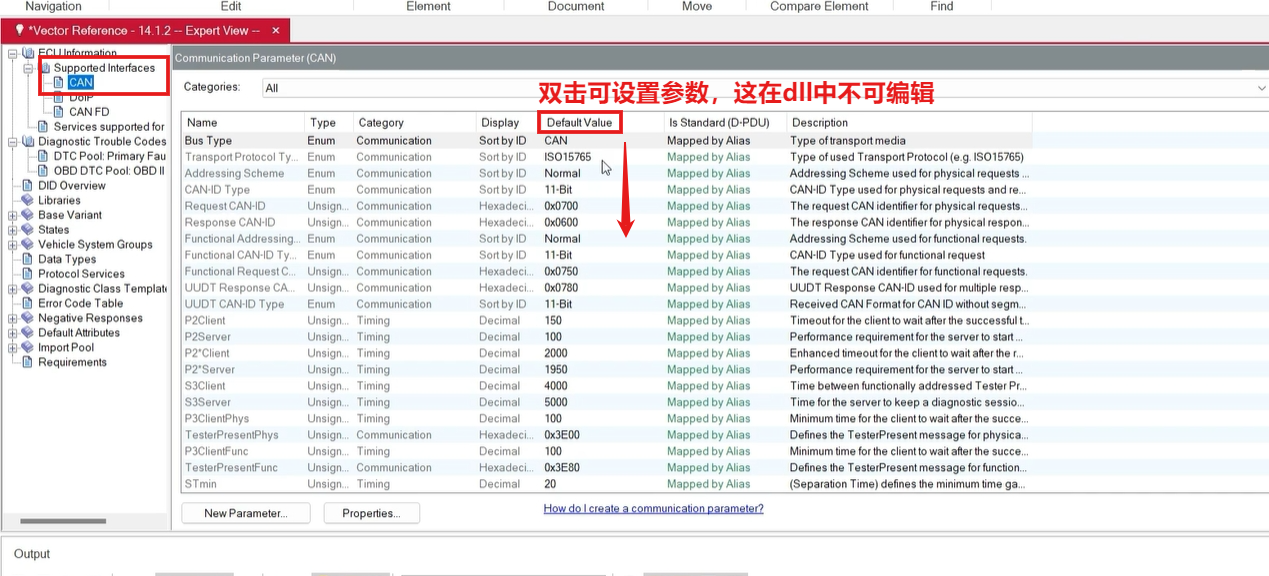This screenshot has width=1269, height=576.
Task: Click the Vehicle System Groups icon
Action: [28, 244]
